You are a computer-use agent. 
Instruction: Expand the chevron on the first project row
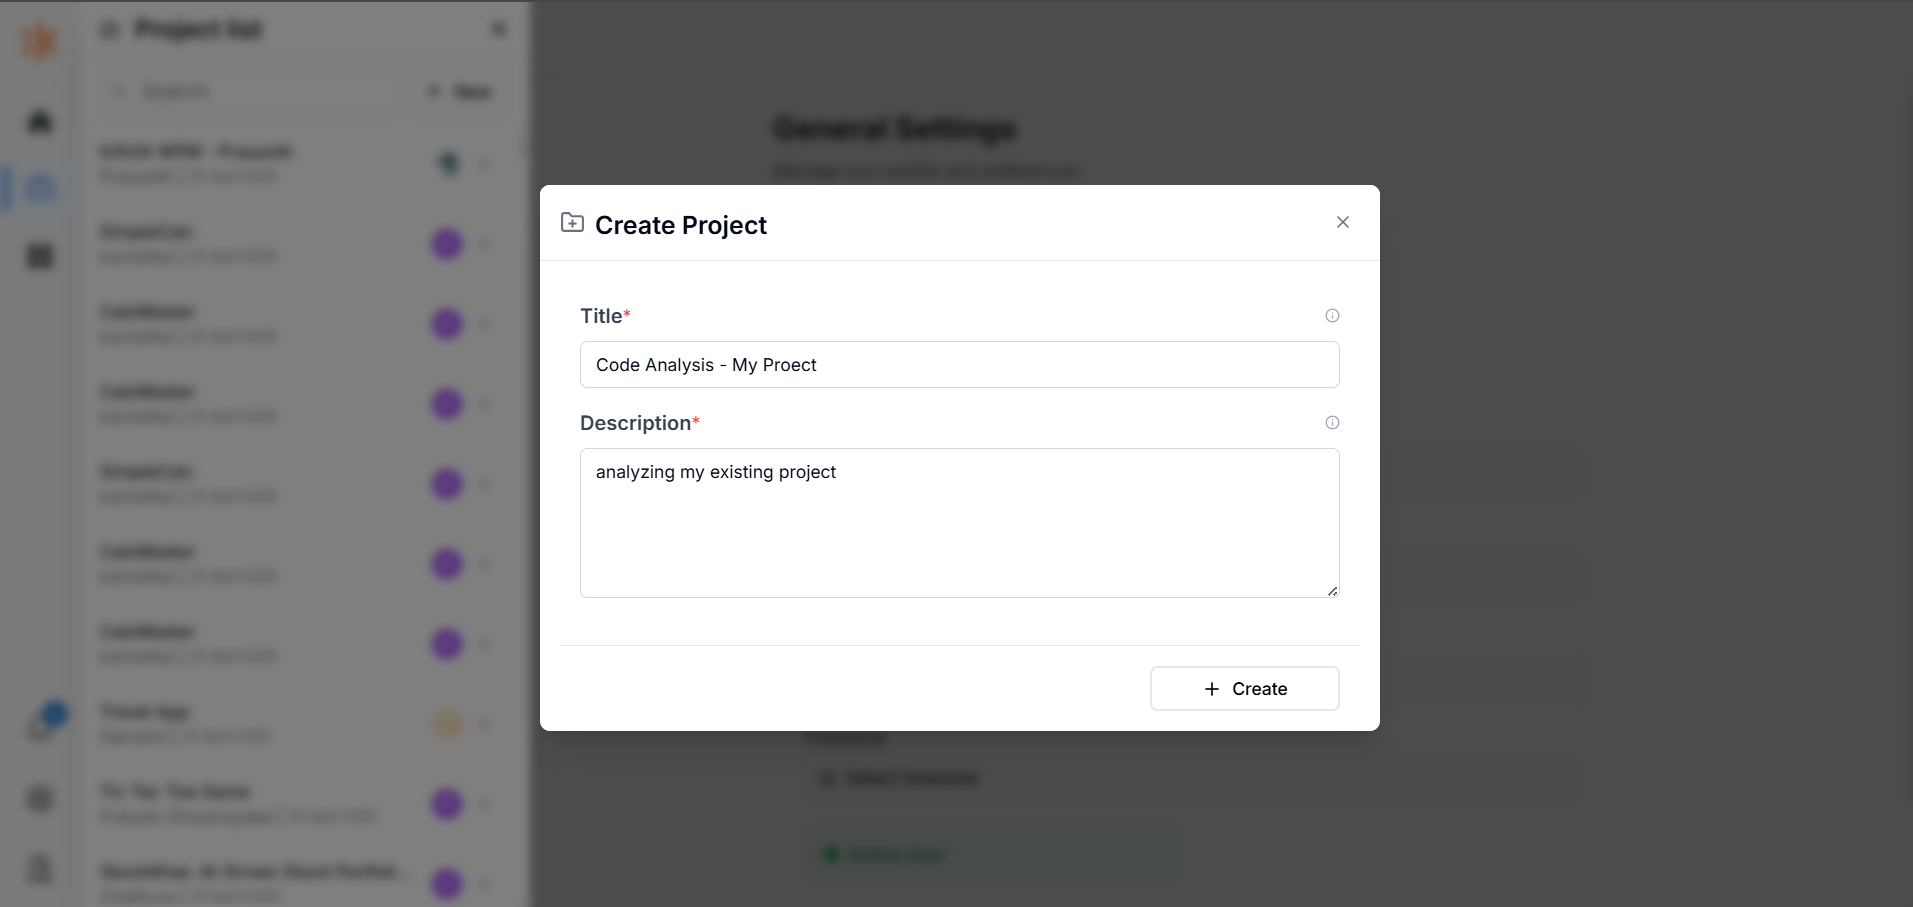[485, 164]
